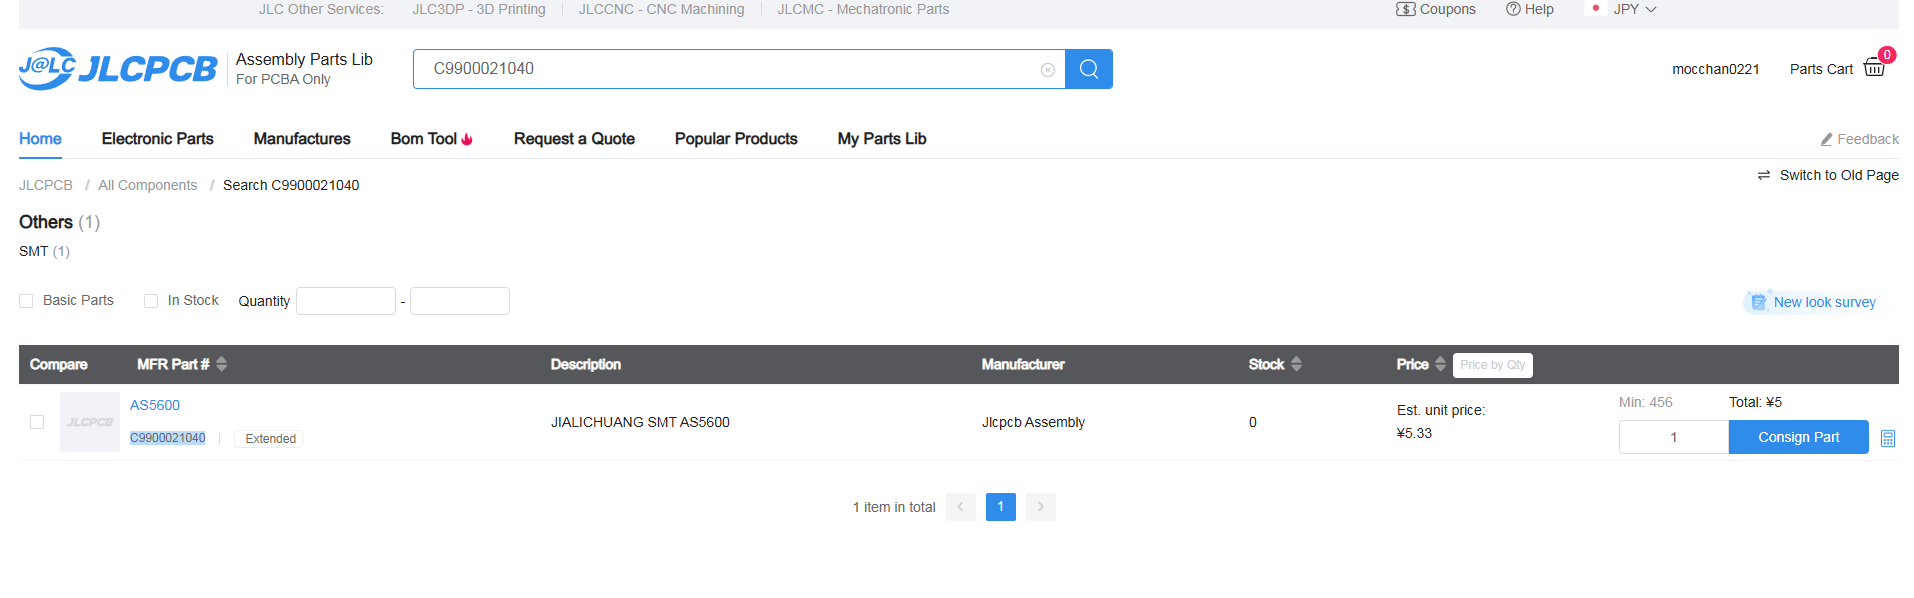This screenshot has width=1914, height=598.
Task: Click the Consign Part button
Action: point(1799,437)
